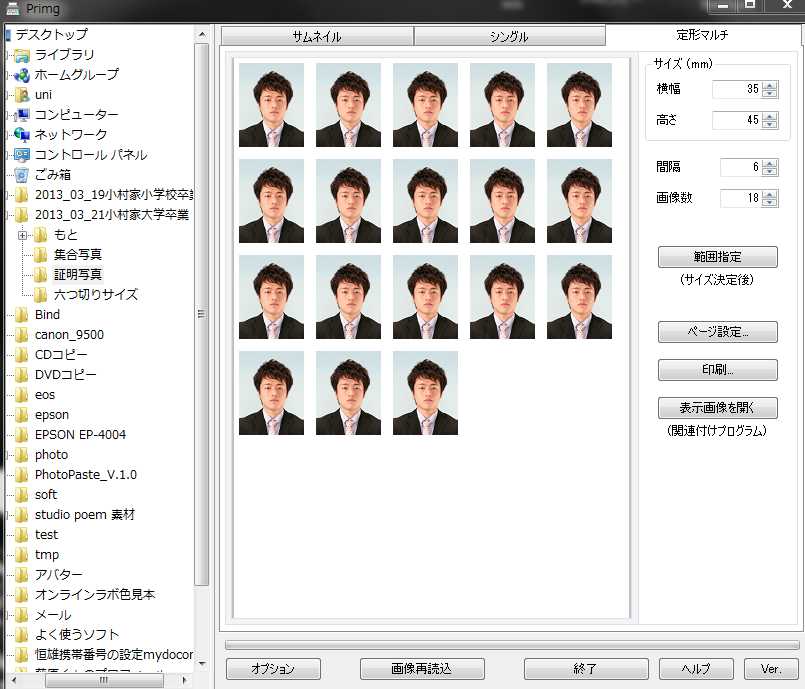Click the 範囲指定 range selection button
Viewport: 805px width, 689px height.
(x=717, y=257)
